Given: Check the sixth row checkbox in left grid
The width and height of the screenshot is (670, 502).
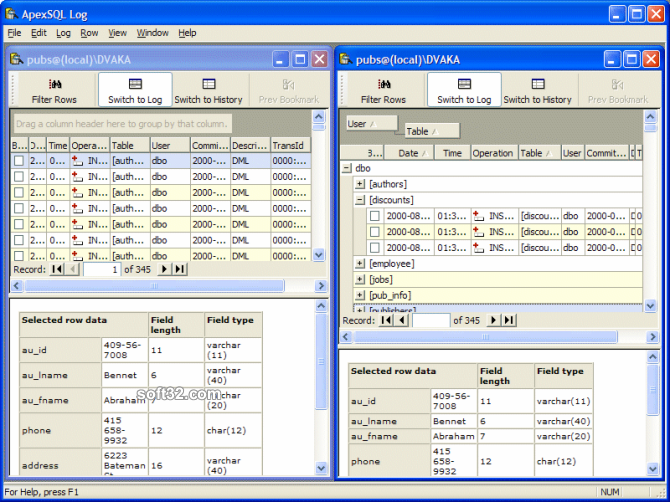Looking at the screenshot, I should pyautogui.click(x=19, y=240).
